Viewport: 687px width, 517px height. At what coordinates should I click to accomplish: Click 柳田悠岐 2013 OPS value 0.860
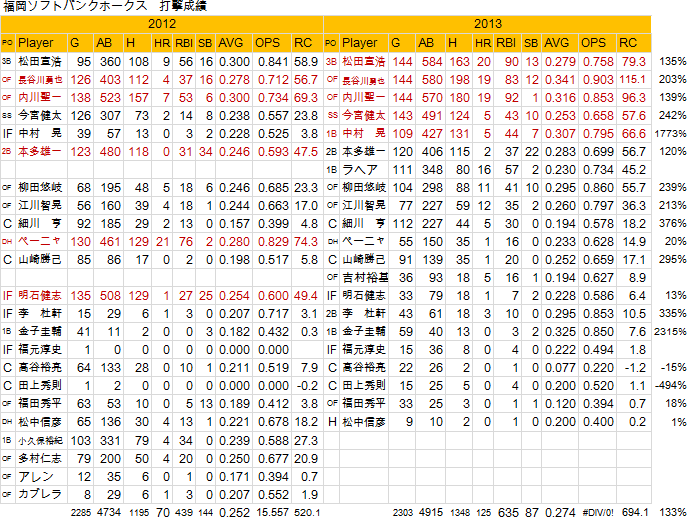[598, 187]
